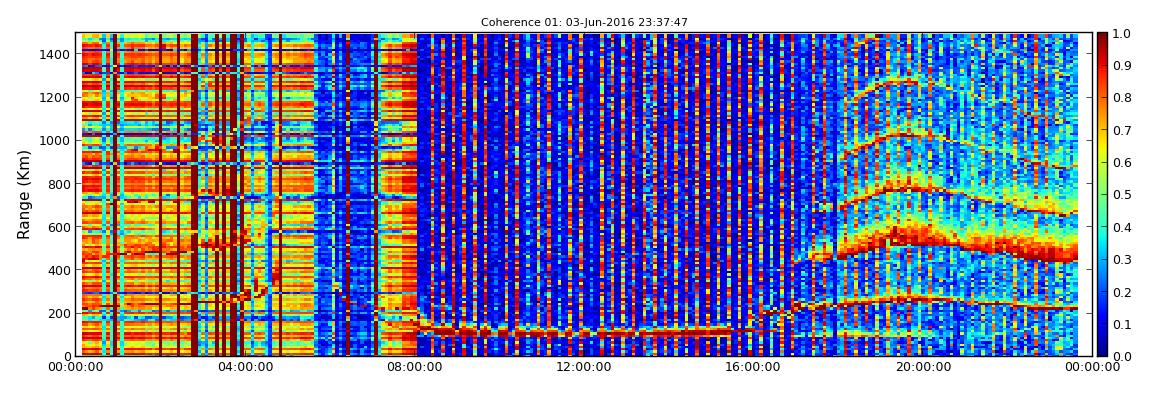Image resolution: width=1150 pixels, height=407 pixels.
Task: Click the 0.0 colorbar tick label
Action: click(x=1121, y=356)
